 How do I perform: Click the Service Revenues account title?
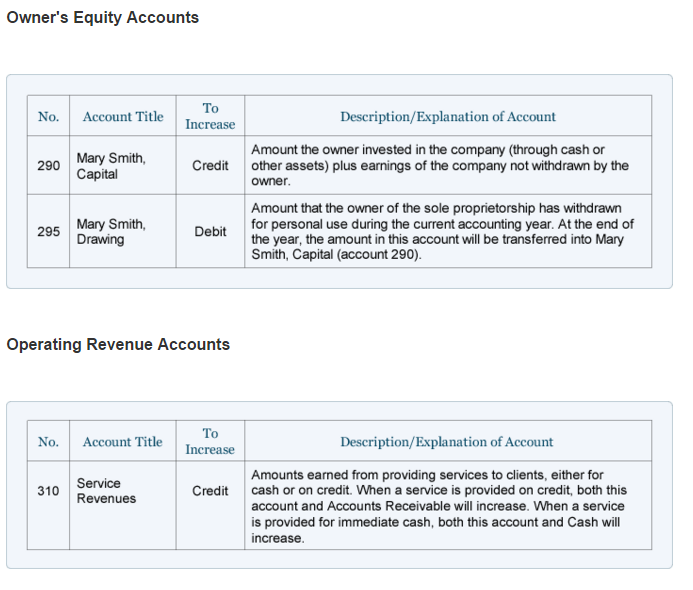(x=105, y=491)
